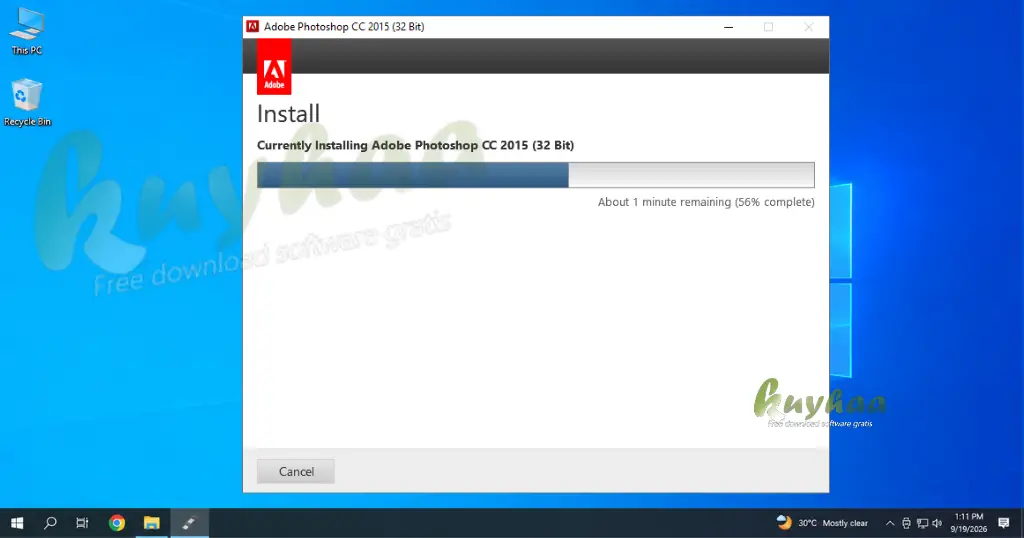Select the running installer taskbar icon
Screen dimensions: 1024x538
coord(189,523)
